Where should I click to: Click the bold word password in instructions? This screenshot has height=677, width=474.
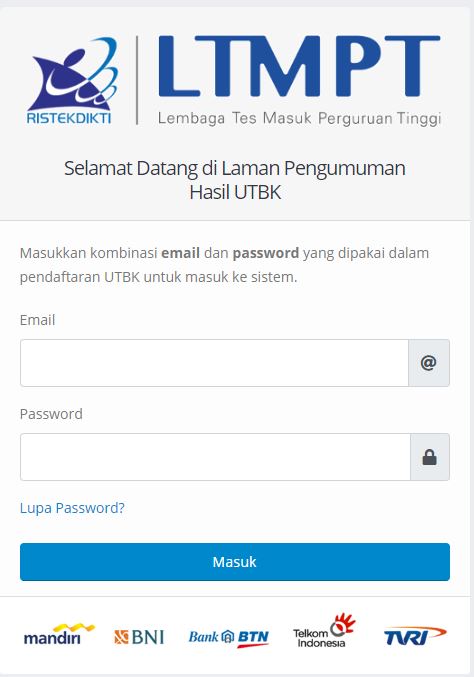266,253
